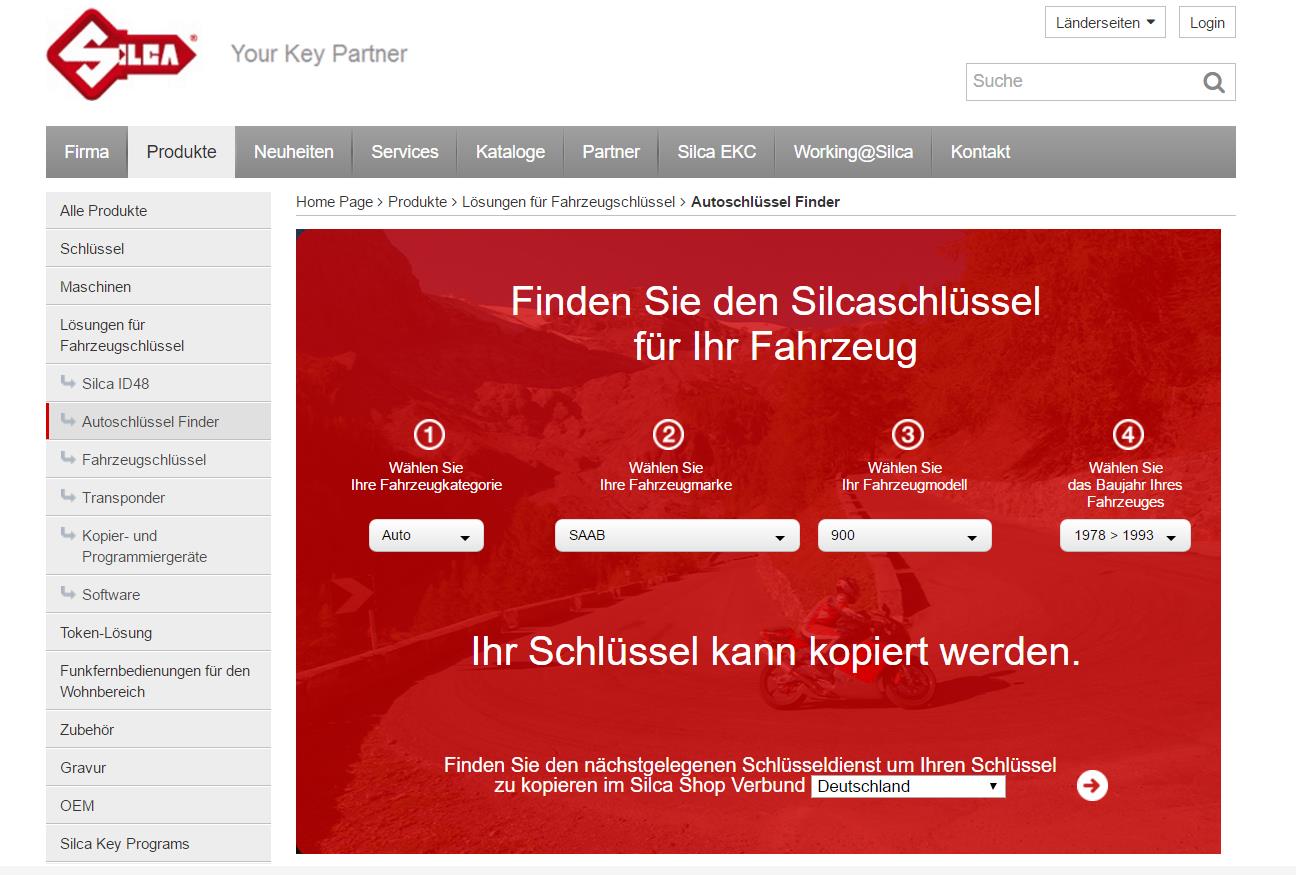
Task: Open the Baujahr 1978 > 1993 dropdown
Action: pyautogui.click(x=1125, y=535)
